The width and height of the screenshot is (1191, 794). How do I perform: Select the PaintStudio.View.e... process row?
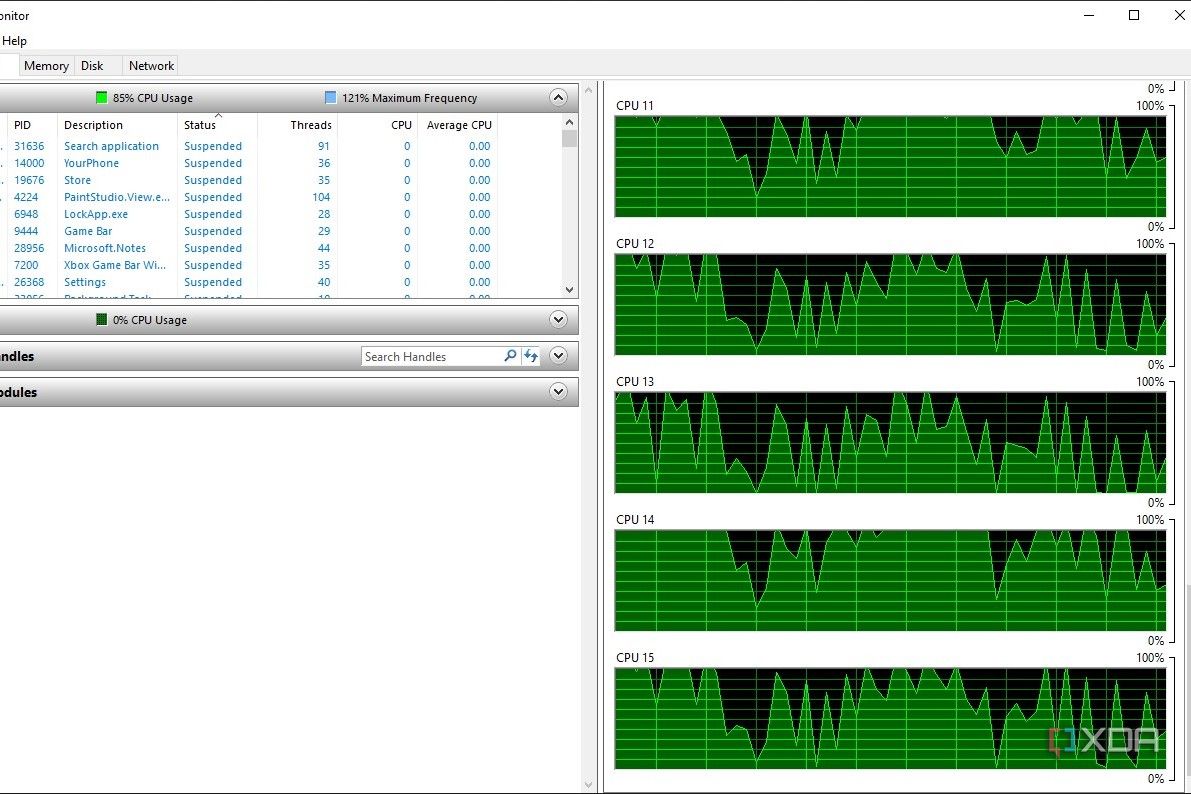pyautogui.click(x=117, y=197)
